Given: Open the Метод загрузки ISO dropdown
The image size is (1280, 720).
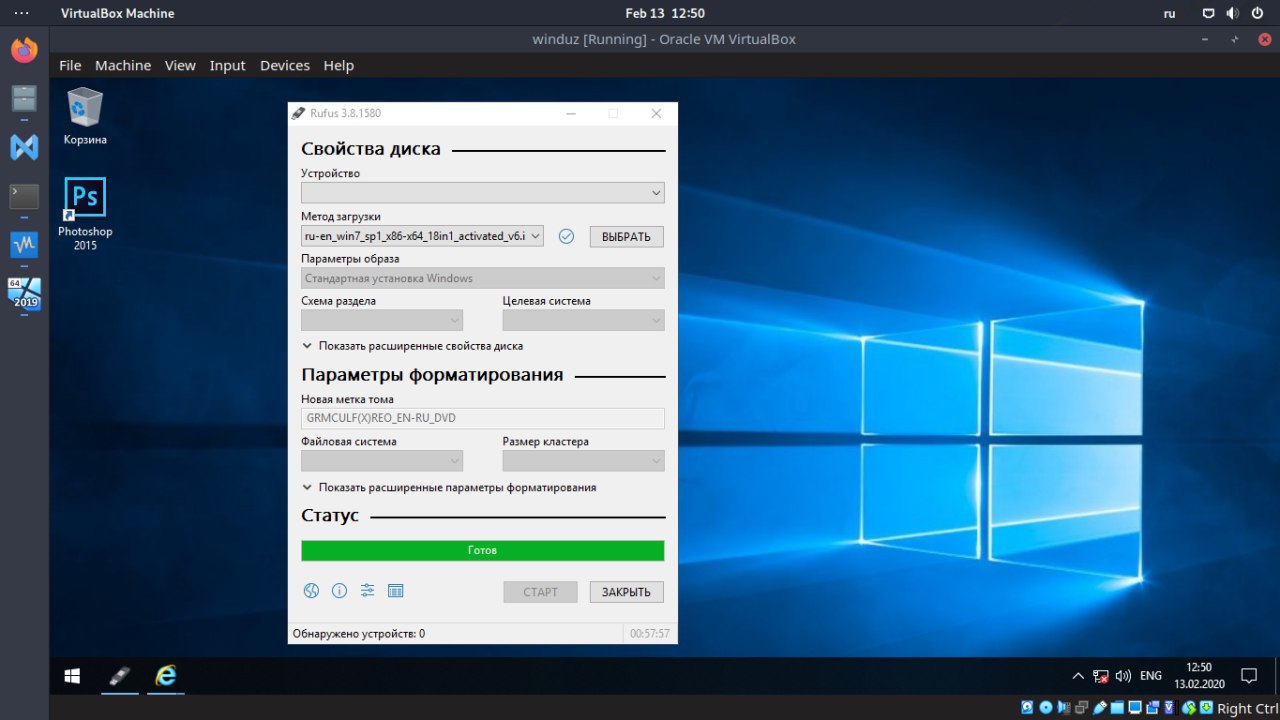Looking at the screenshot, I should click(423, 236).
